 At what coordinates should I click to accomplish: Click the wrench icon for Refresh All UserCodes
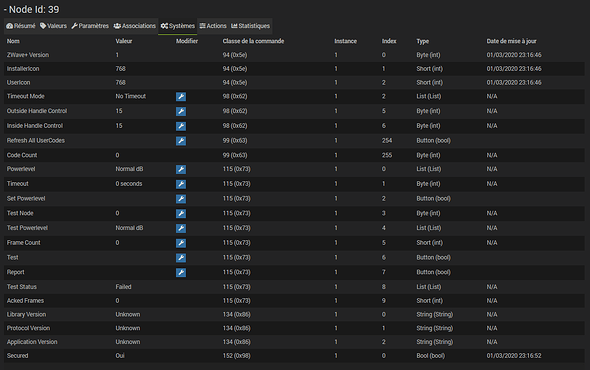[x=181, y=141]
